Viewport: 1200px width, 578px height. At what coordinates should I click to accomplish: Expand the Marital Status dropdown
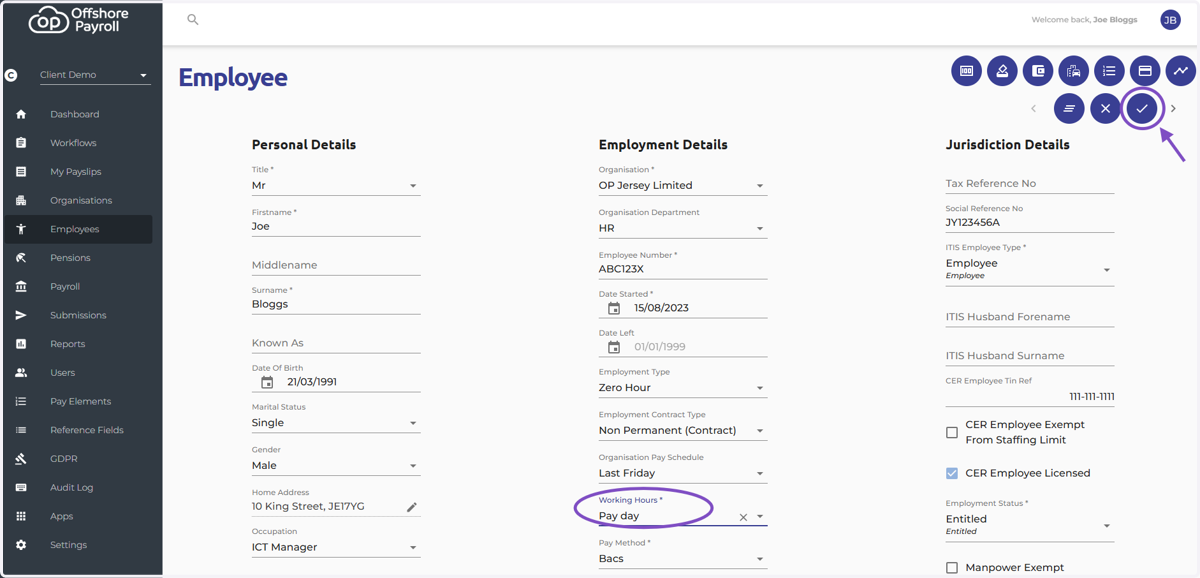coord(335,422)
